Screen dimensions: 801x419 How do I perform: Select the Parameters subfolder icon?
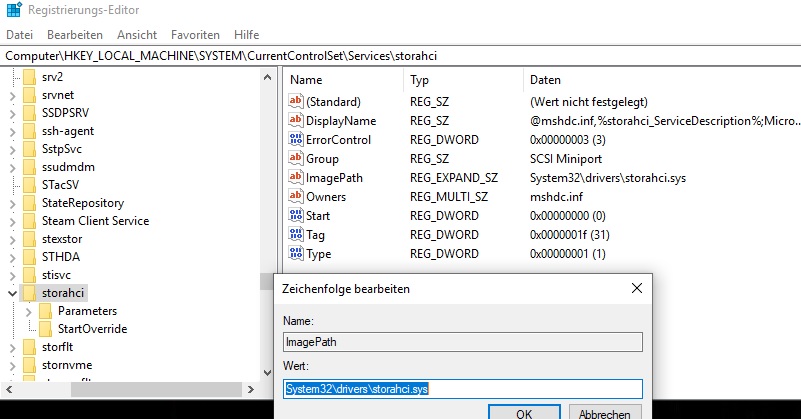click(45, 311)
